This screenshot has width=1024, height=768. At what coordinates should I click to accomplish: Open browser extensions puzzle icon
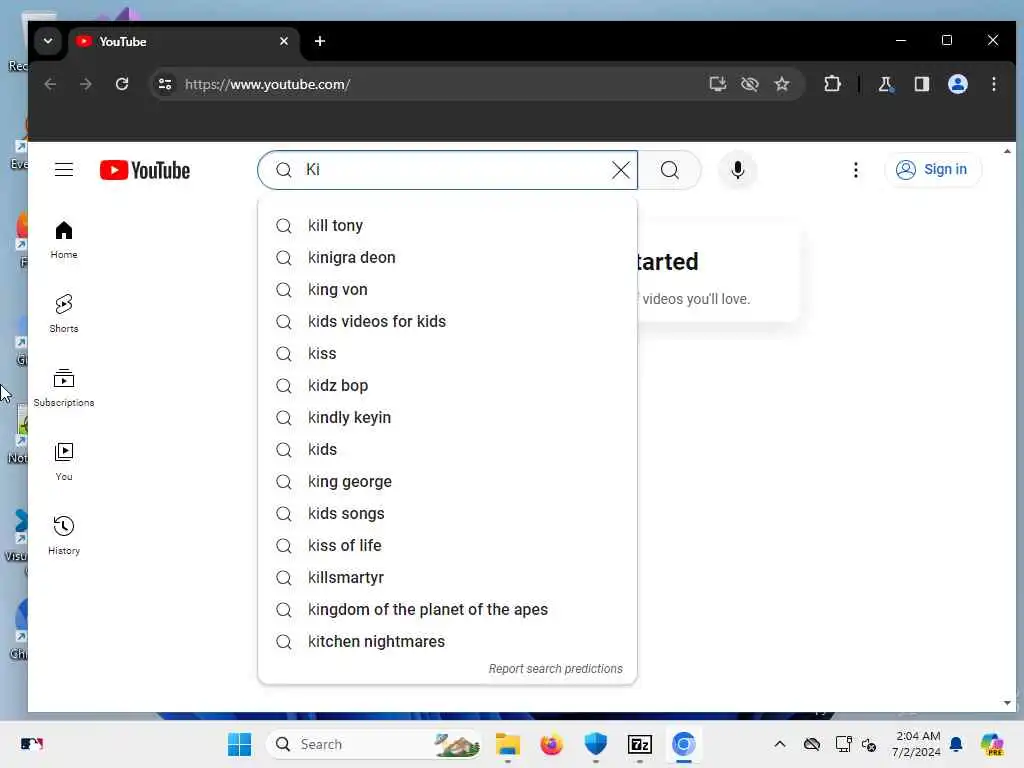tap(832, 84)
